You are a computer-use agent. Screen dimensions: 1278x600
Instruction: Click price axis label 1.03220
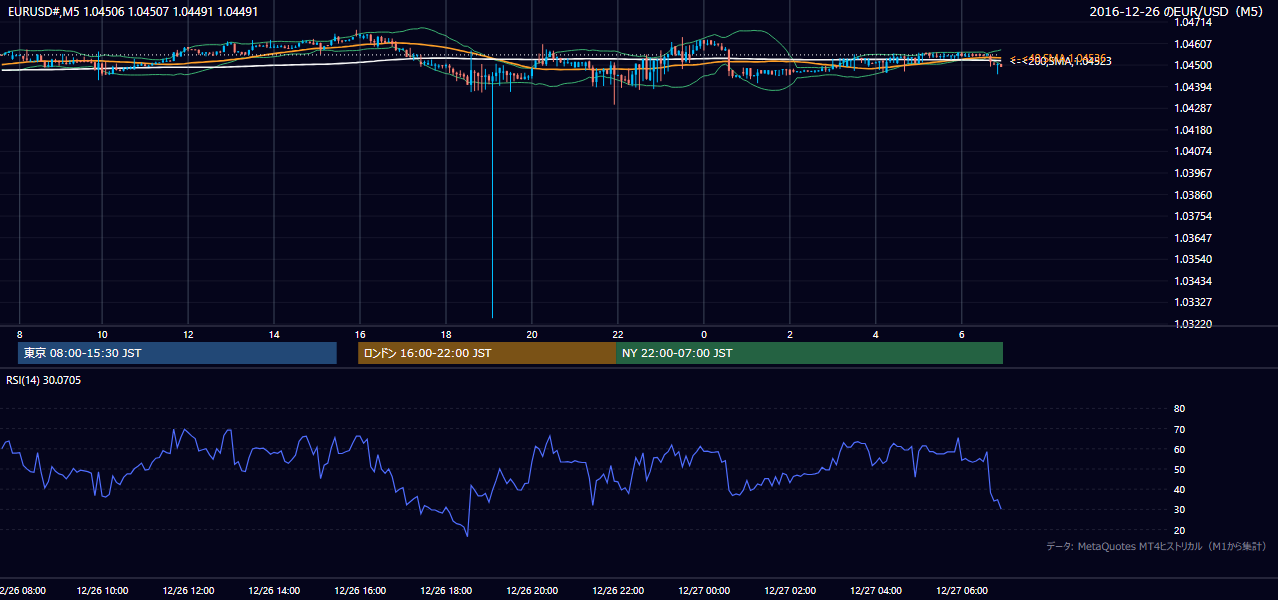click(x=1192, y=324)
